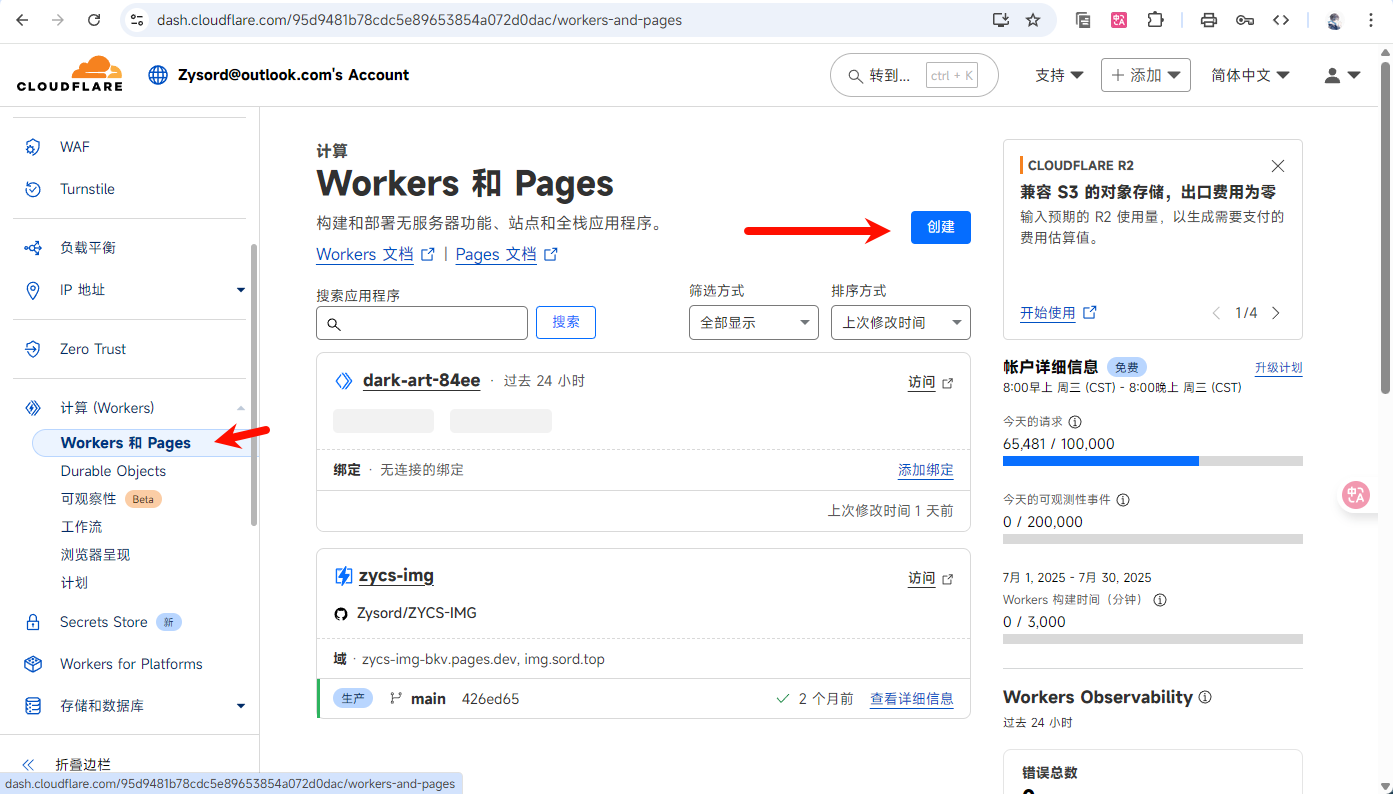1393x794 pixels.
Task: Open 可观察性 Beta sidebar entry
Action: 89,499
